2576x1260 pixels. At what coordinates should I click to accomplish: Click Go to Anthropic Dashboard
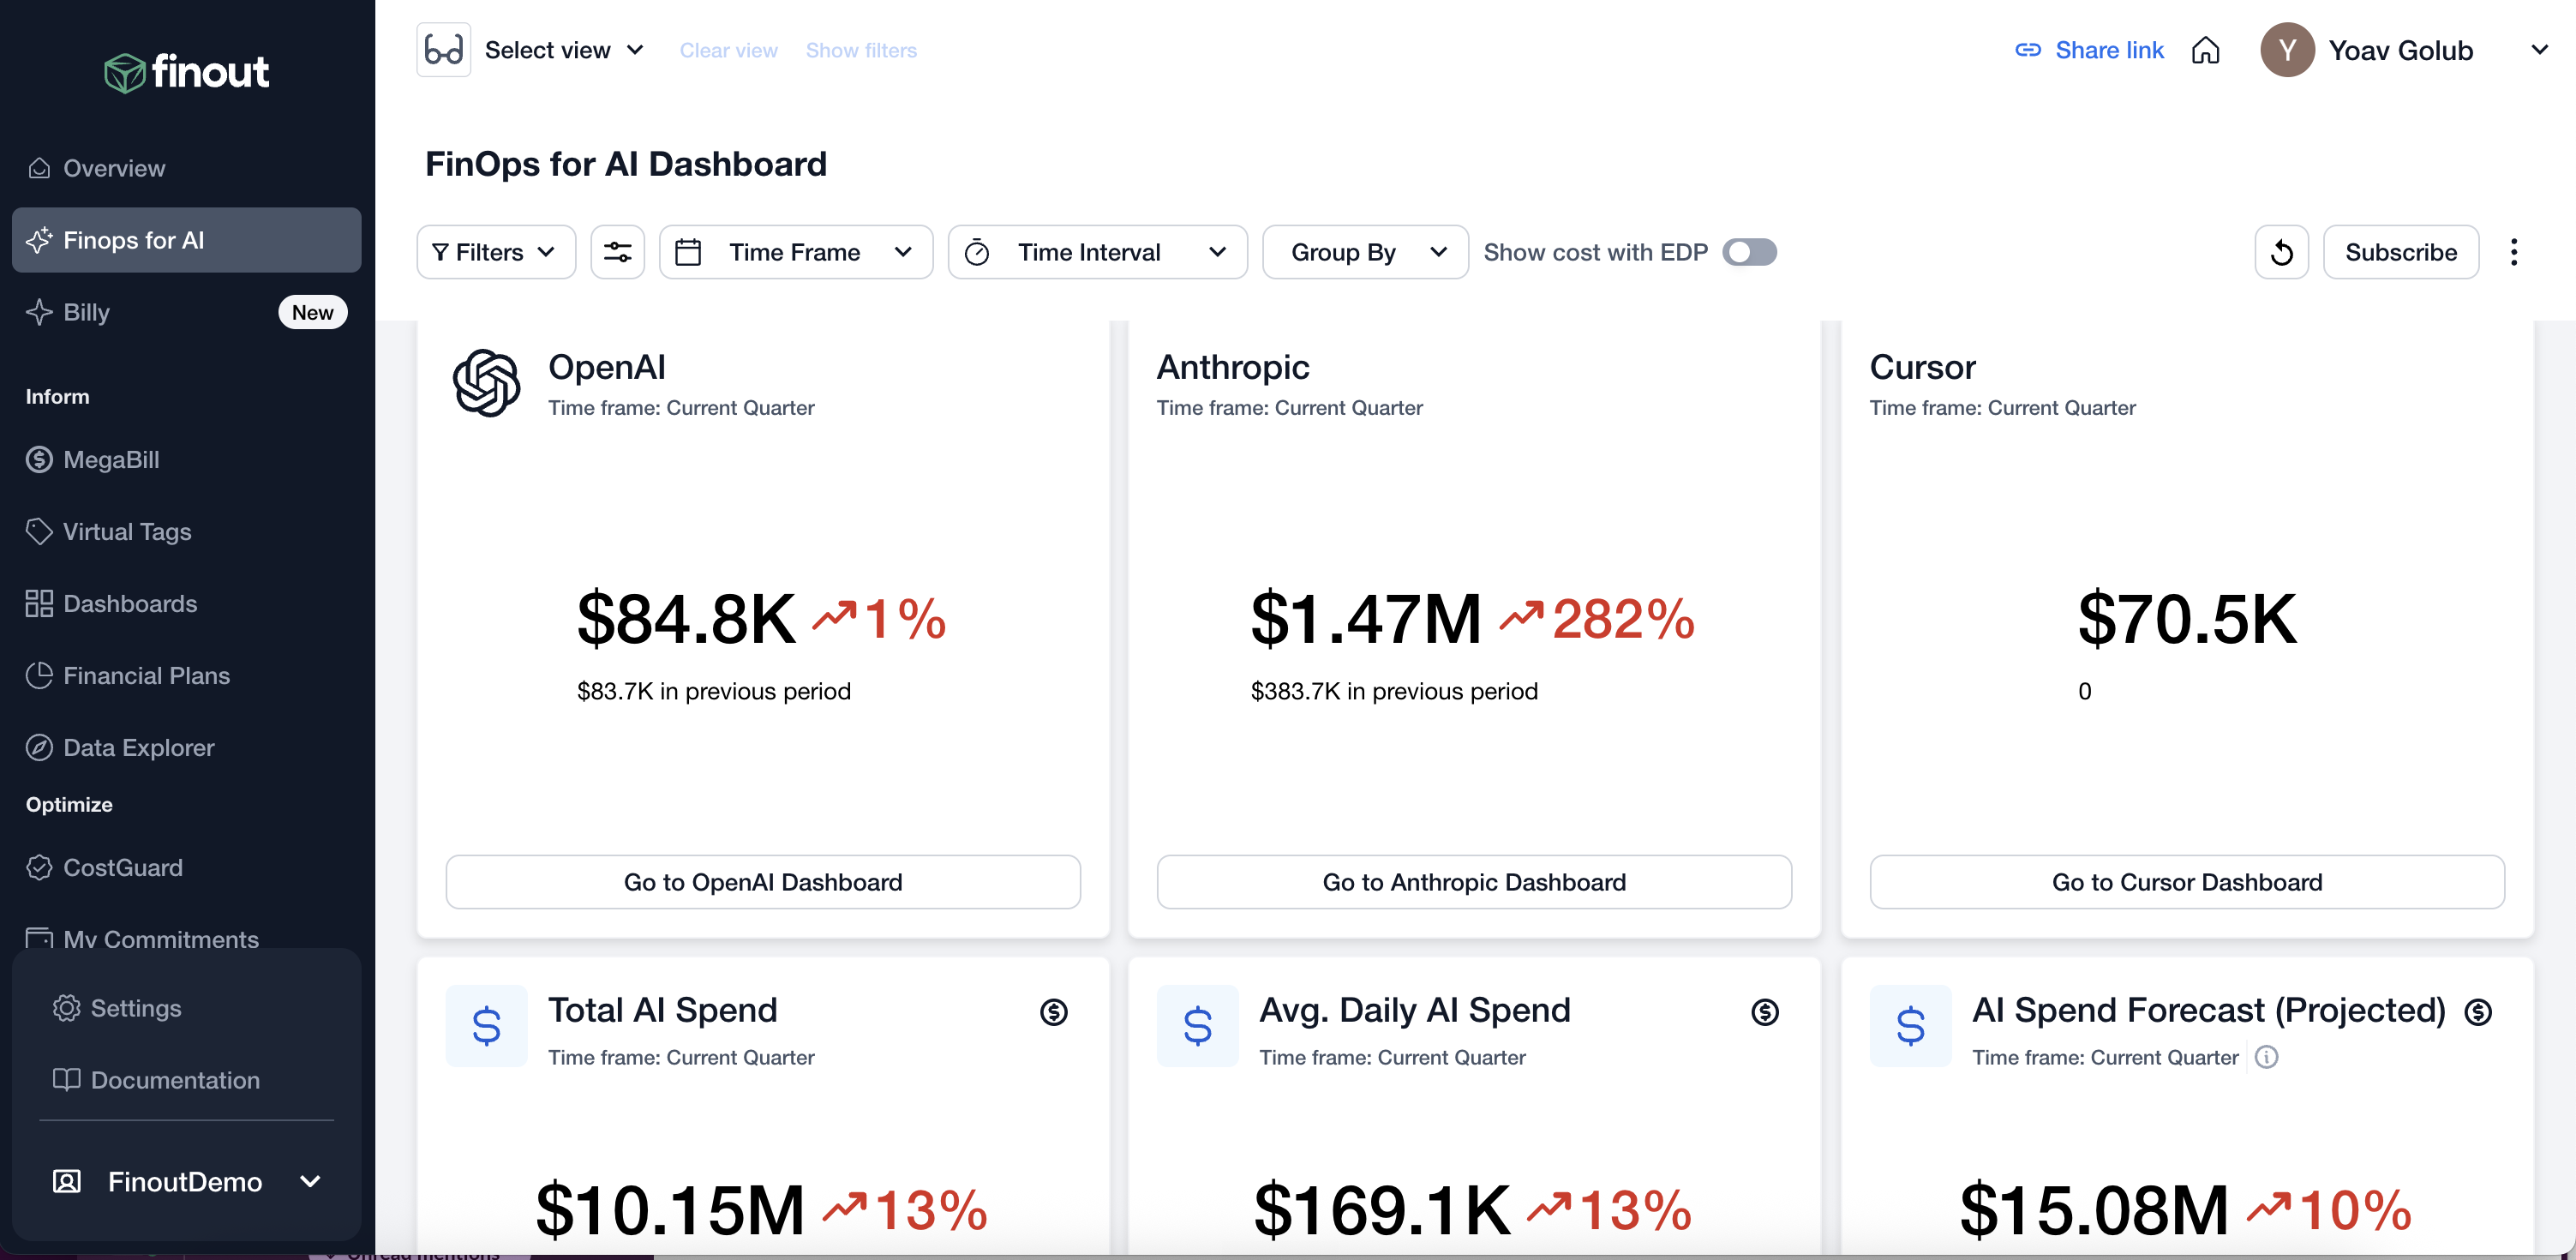[x=1474, y=882]
